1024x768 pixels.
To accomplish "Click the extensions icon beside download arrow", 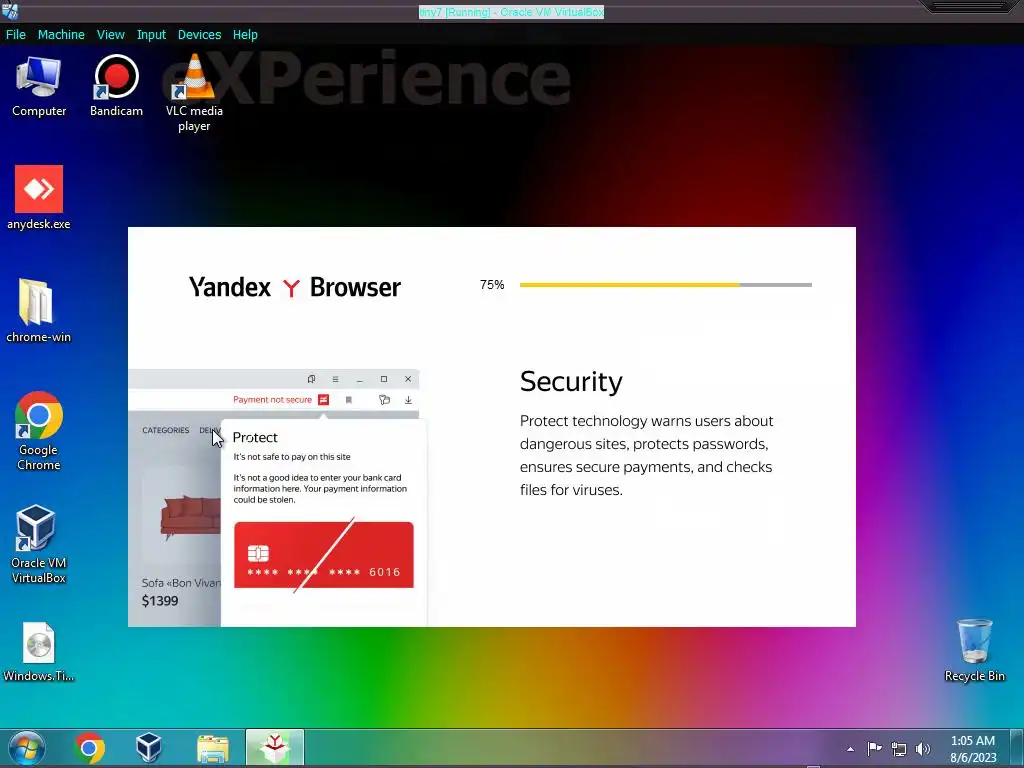I will click(385, 400).
